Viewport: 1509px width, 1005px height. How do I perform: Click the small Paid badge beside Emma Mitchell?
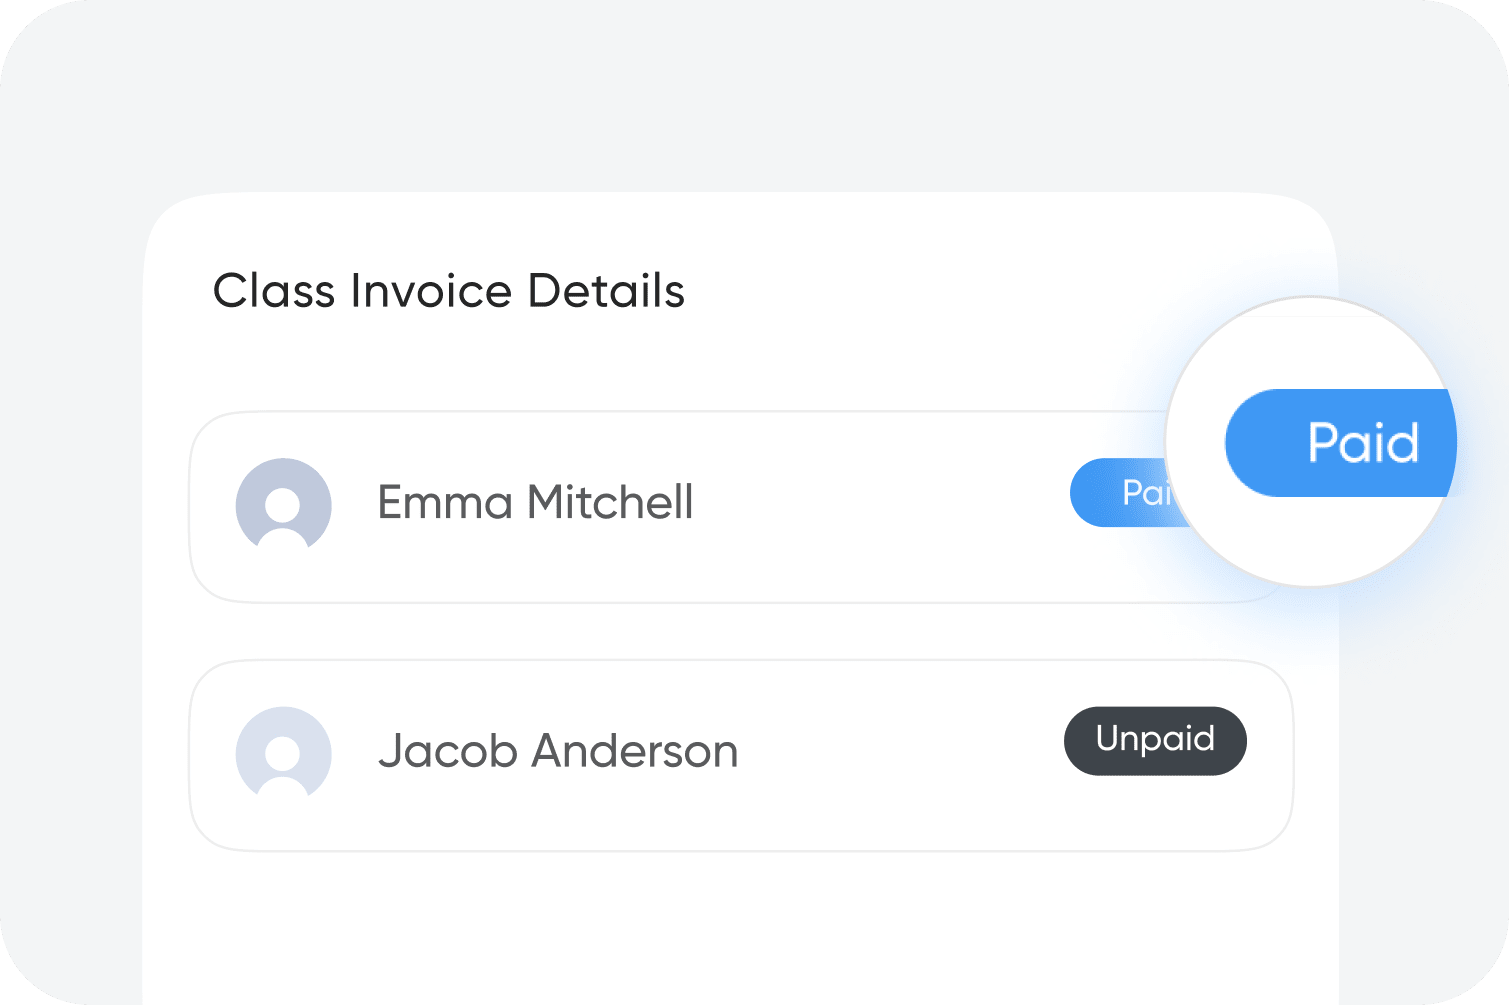click(1120, 493)
